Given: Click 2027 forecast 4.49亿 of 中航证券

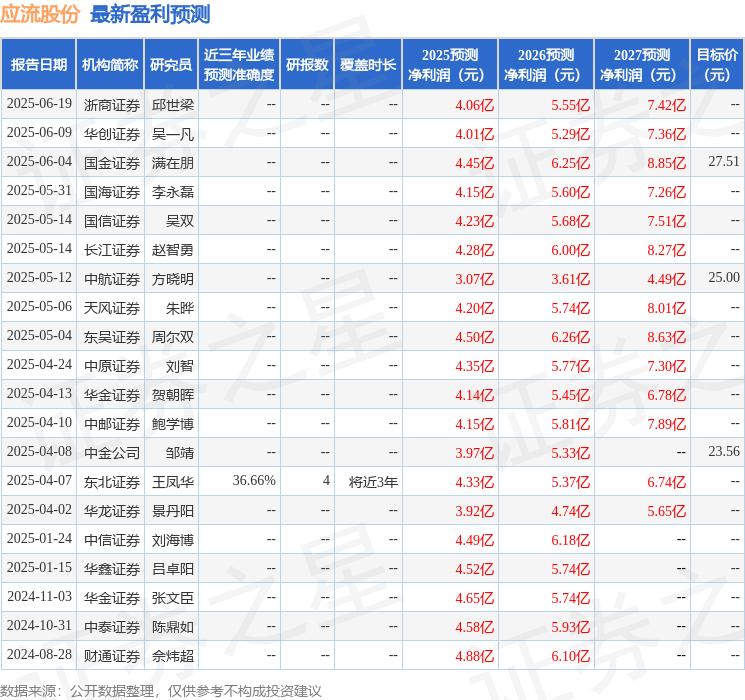Looking at the screenshot, I should click(x=667, y=279).
